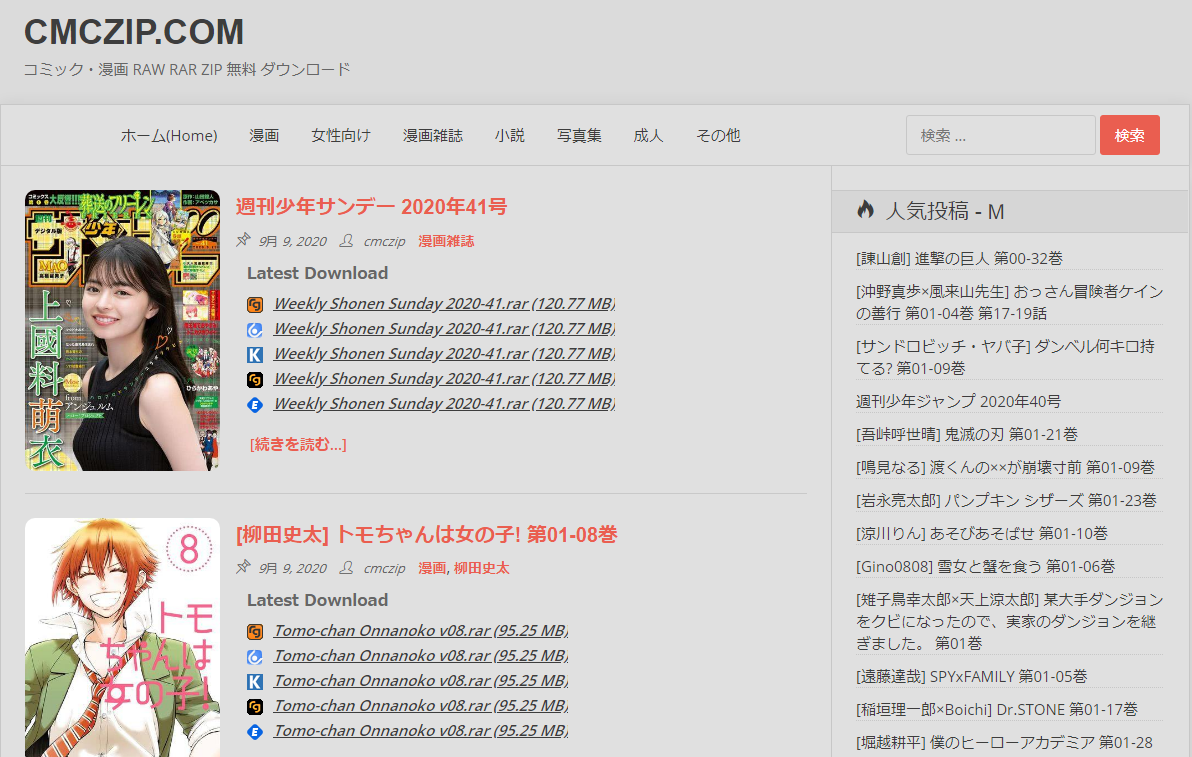Click the blue hexagon E icon beside Tomo-chan
Viewport: 1192px width, 757px height.
click(x=255, y=732)
